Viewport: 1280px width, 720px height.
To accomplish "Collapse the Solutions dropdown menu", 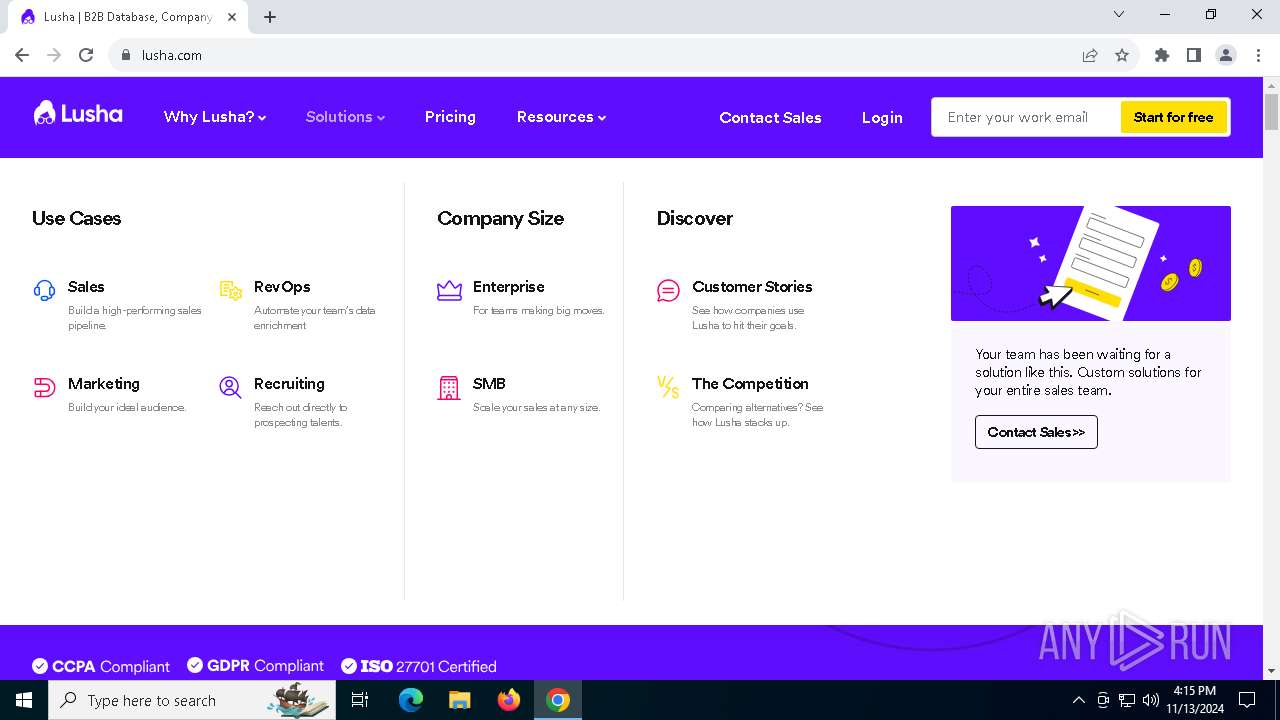I will [x=345, y=117].
